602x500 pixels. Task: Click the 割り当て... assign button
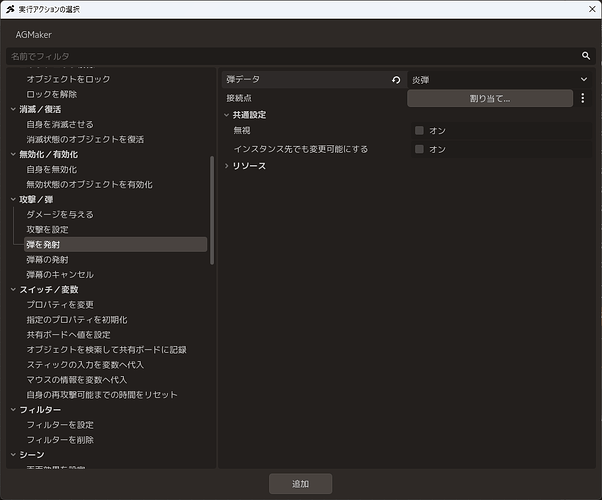490,99
